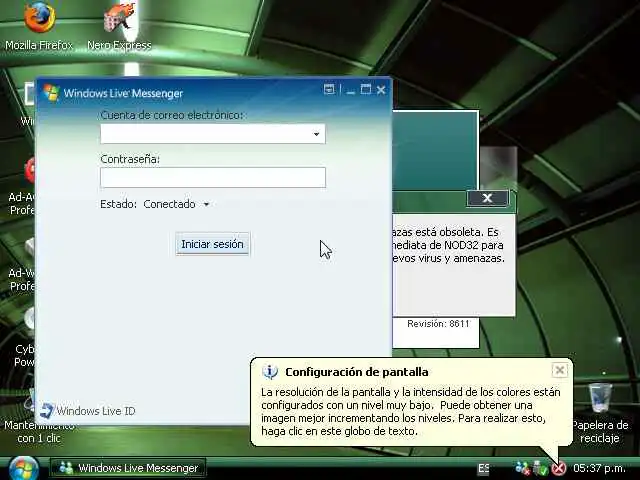Close the NOD32 warning popup
640x480 pixels.
click(x=487, y=198)
